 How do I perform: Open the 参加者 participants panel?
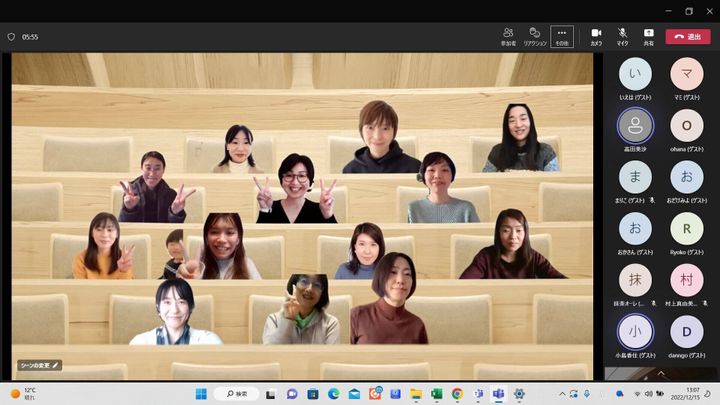tap(508, 36)
